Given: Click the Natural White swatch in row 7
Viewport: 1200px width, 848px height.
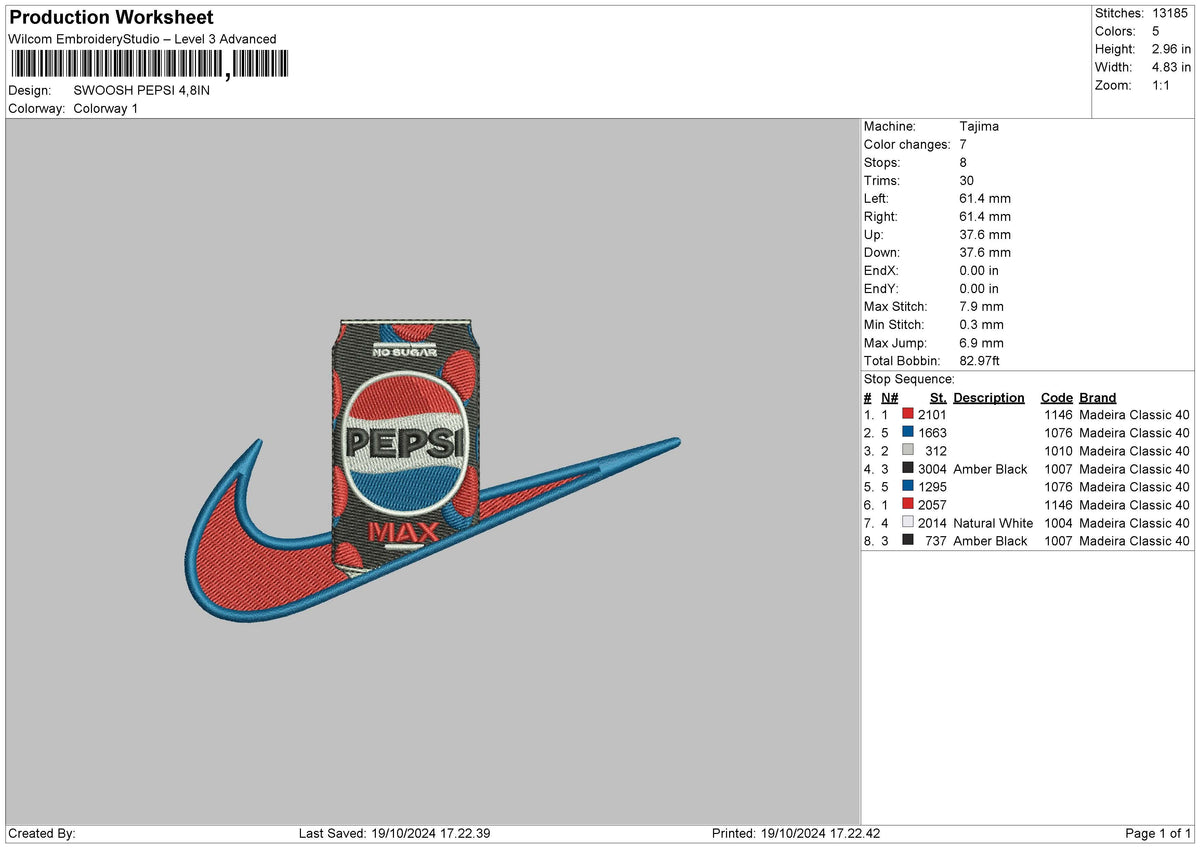Looking at the screenshot, I should (906, 523).
